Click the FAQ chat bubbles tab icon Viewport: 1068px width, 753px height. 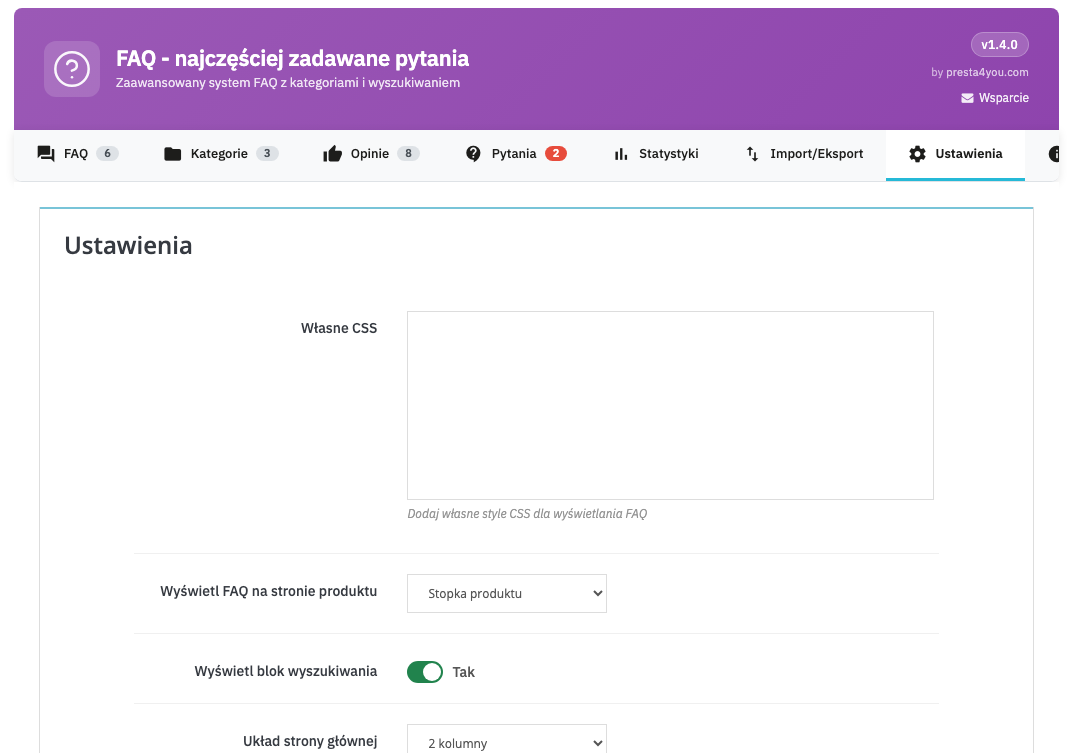click(46, 154)
